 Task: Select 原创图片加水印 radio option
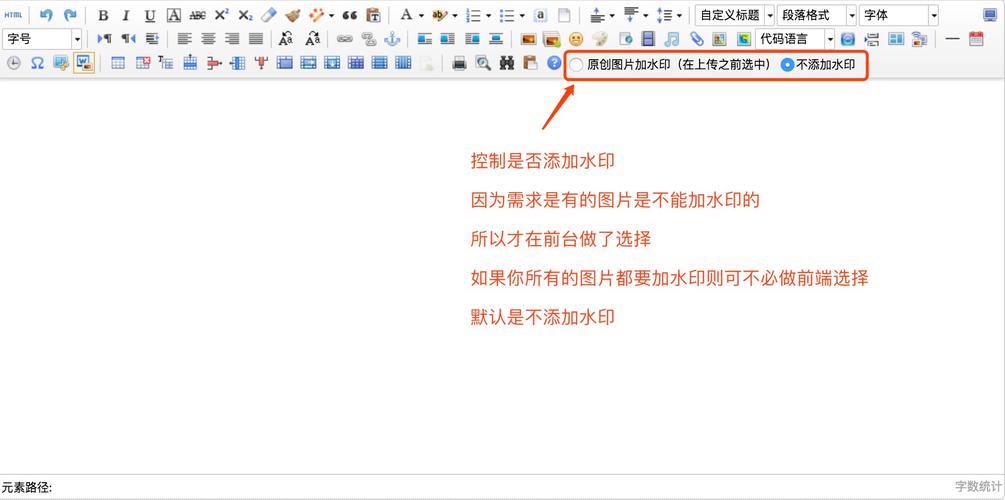coord(577,65)
